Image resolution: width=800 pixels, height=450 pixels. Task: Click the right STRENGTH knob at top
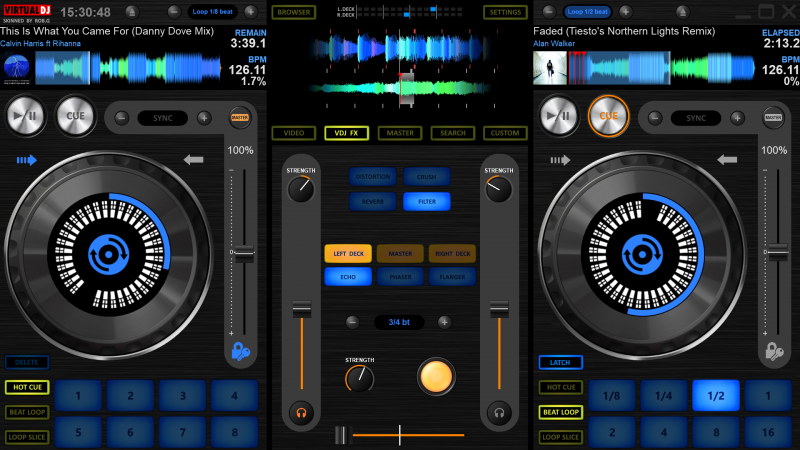pyautogui.click(x=498, y=189)
